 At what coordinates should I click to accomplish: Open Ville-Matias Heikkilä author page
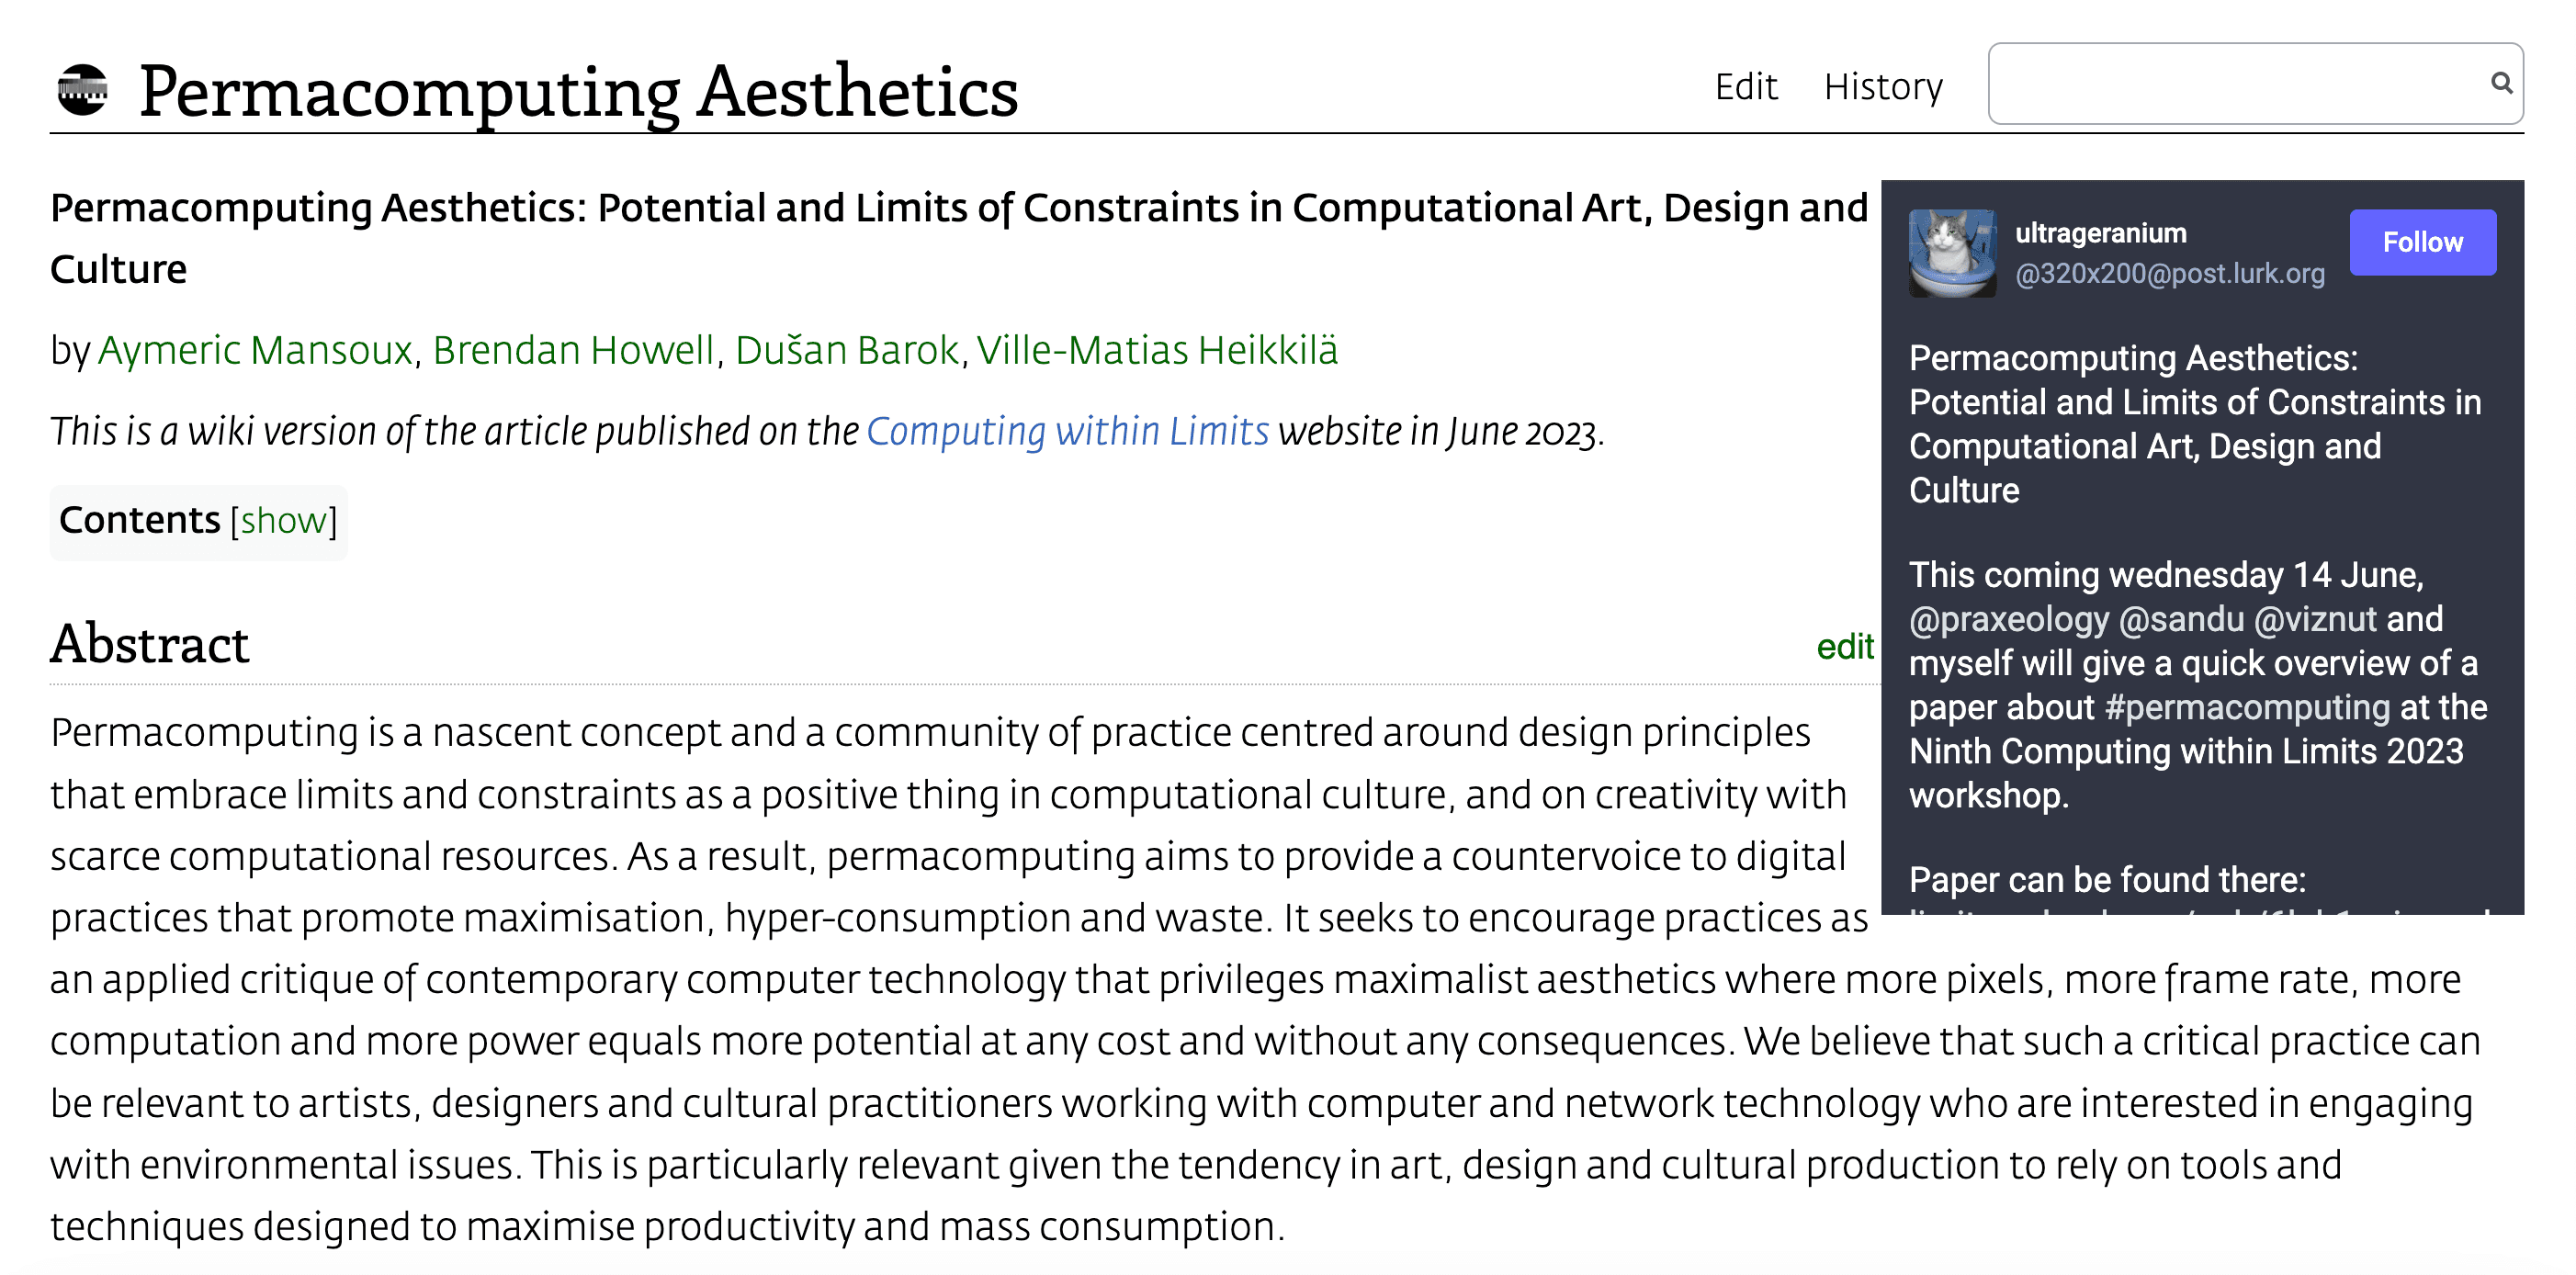point(1157,350)
